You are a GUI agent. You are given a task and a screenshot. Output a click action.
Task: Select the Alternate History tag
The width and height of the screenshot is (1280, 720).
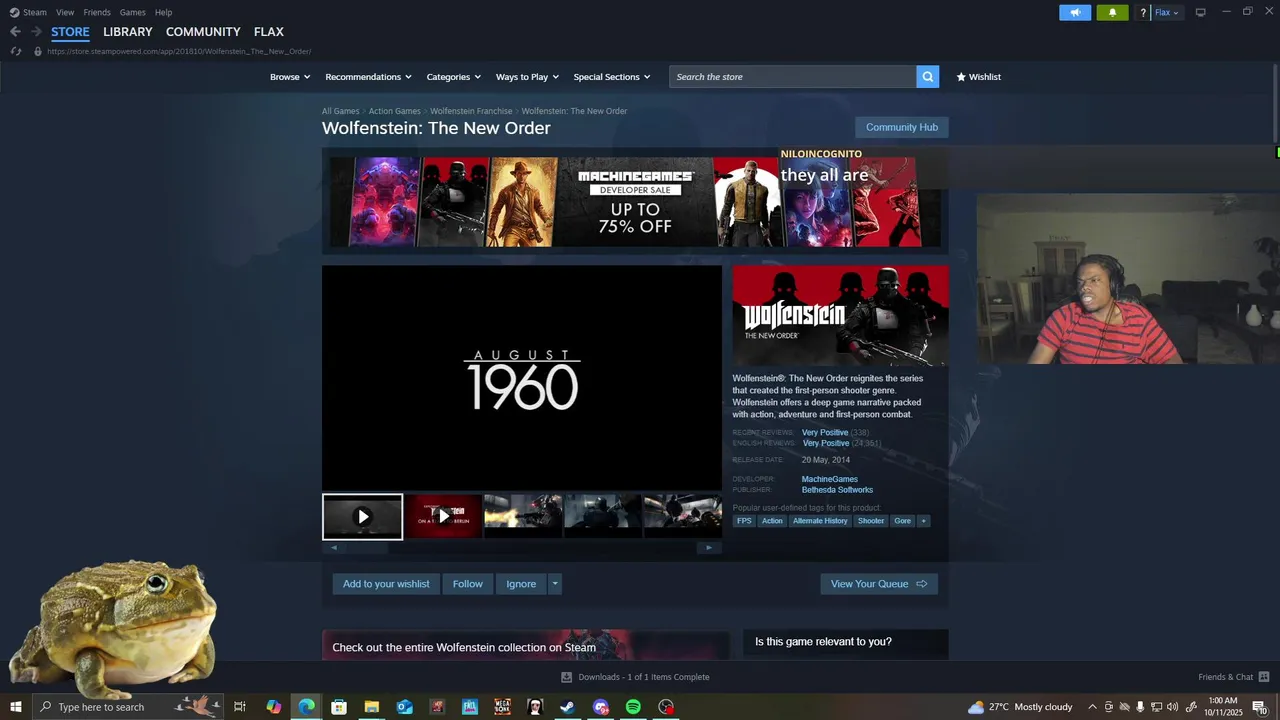click(x=820, y=521)
